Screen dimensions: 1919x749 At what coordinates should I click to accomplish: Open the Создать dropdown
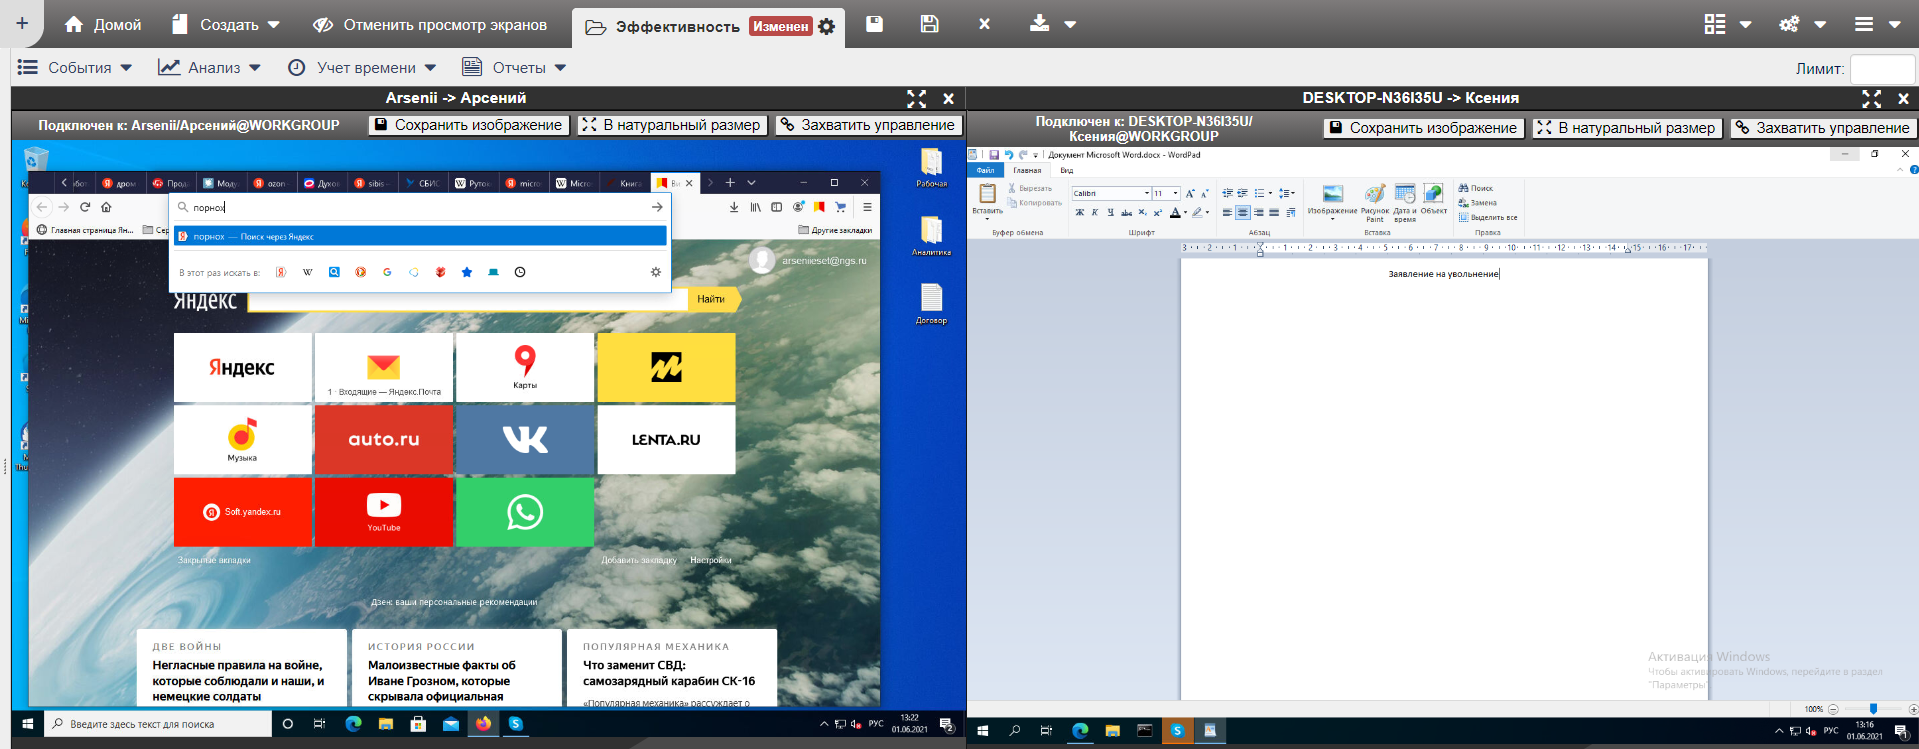point(226,24)
